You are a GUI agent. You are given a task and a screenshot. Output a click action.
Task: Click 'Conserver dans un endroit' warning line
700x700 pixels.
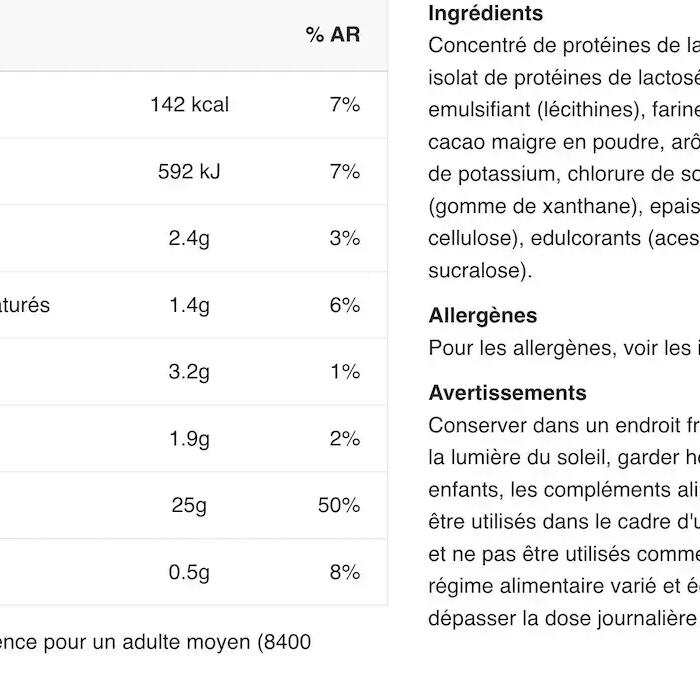[x=564, y=425]
